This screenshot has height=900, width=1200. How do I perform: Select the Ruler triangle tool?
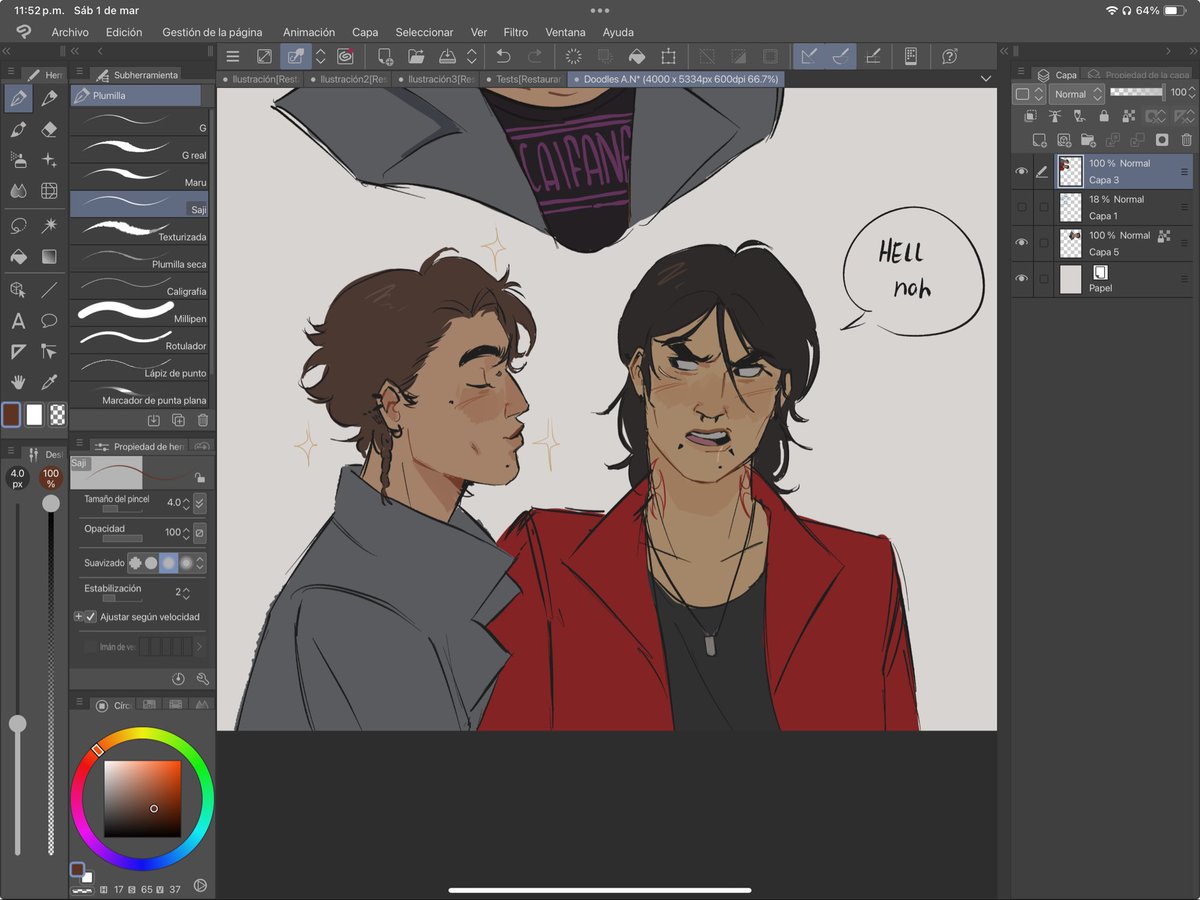click(x=18, y=351)
